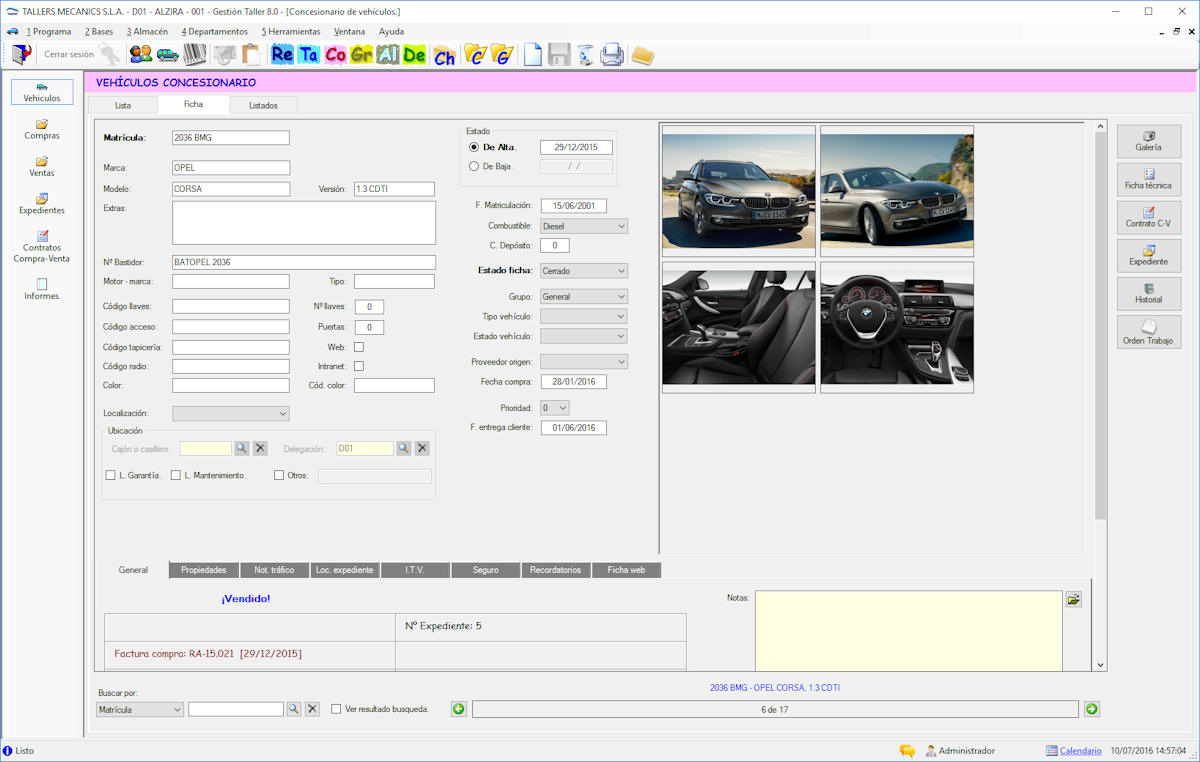Open the 'Ta' module icon
Screen dimensions: 1200x762
tap(308, 54)
